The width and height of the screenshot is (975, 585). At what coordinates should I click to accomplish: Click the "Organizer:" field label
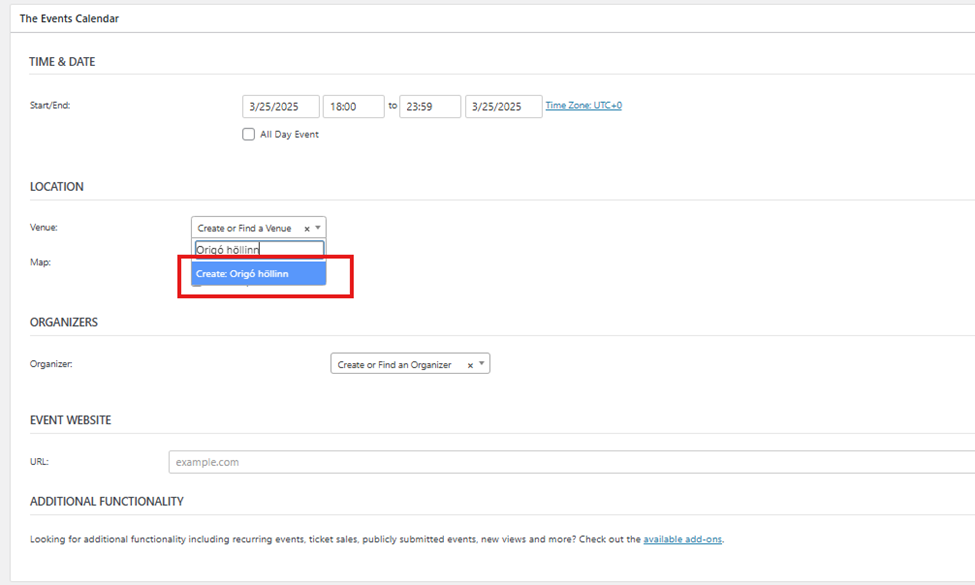[51, 365]
